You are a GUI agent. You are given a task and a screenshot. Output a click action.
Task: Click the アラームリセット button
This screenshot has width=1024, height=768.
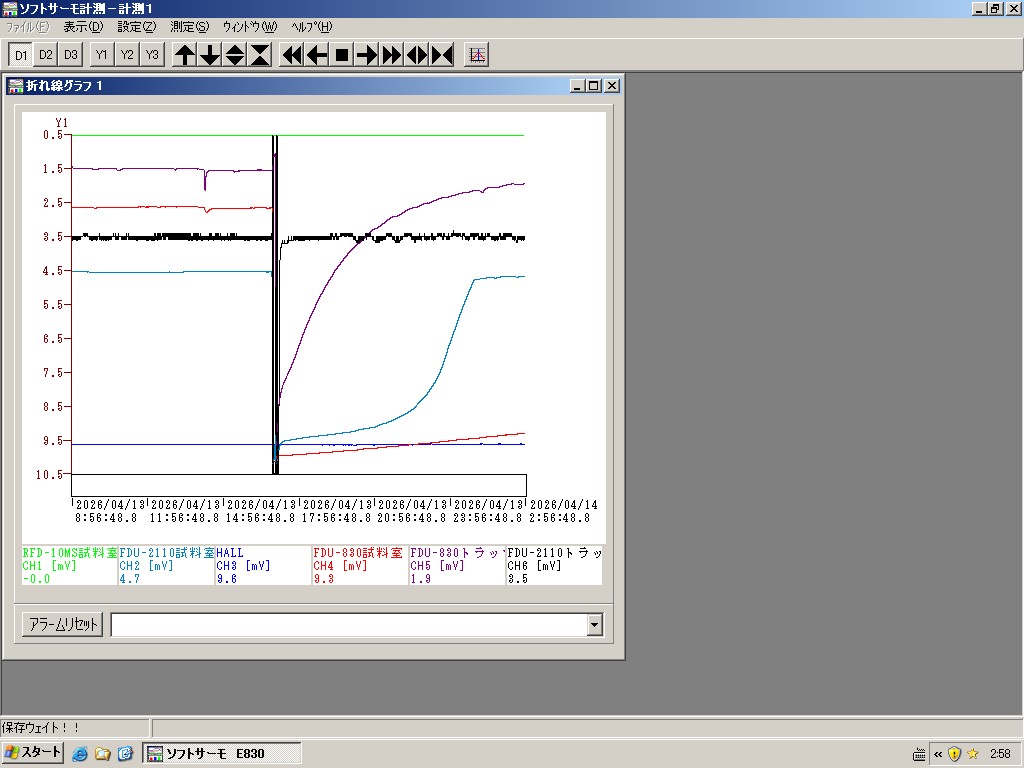click(x=62, y=625)
